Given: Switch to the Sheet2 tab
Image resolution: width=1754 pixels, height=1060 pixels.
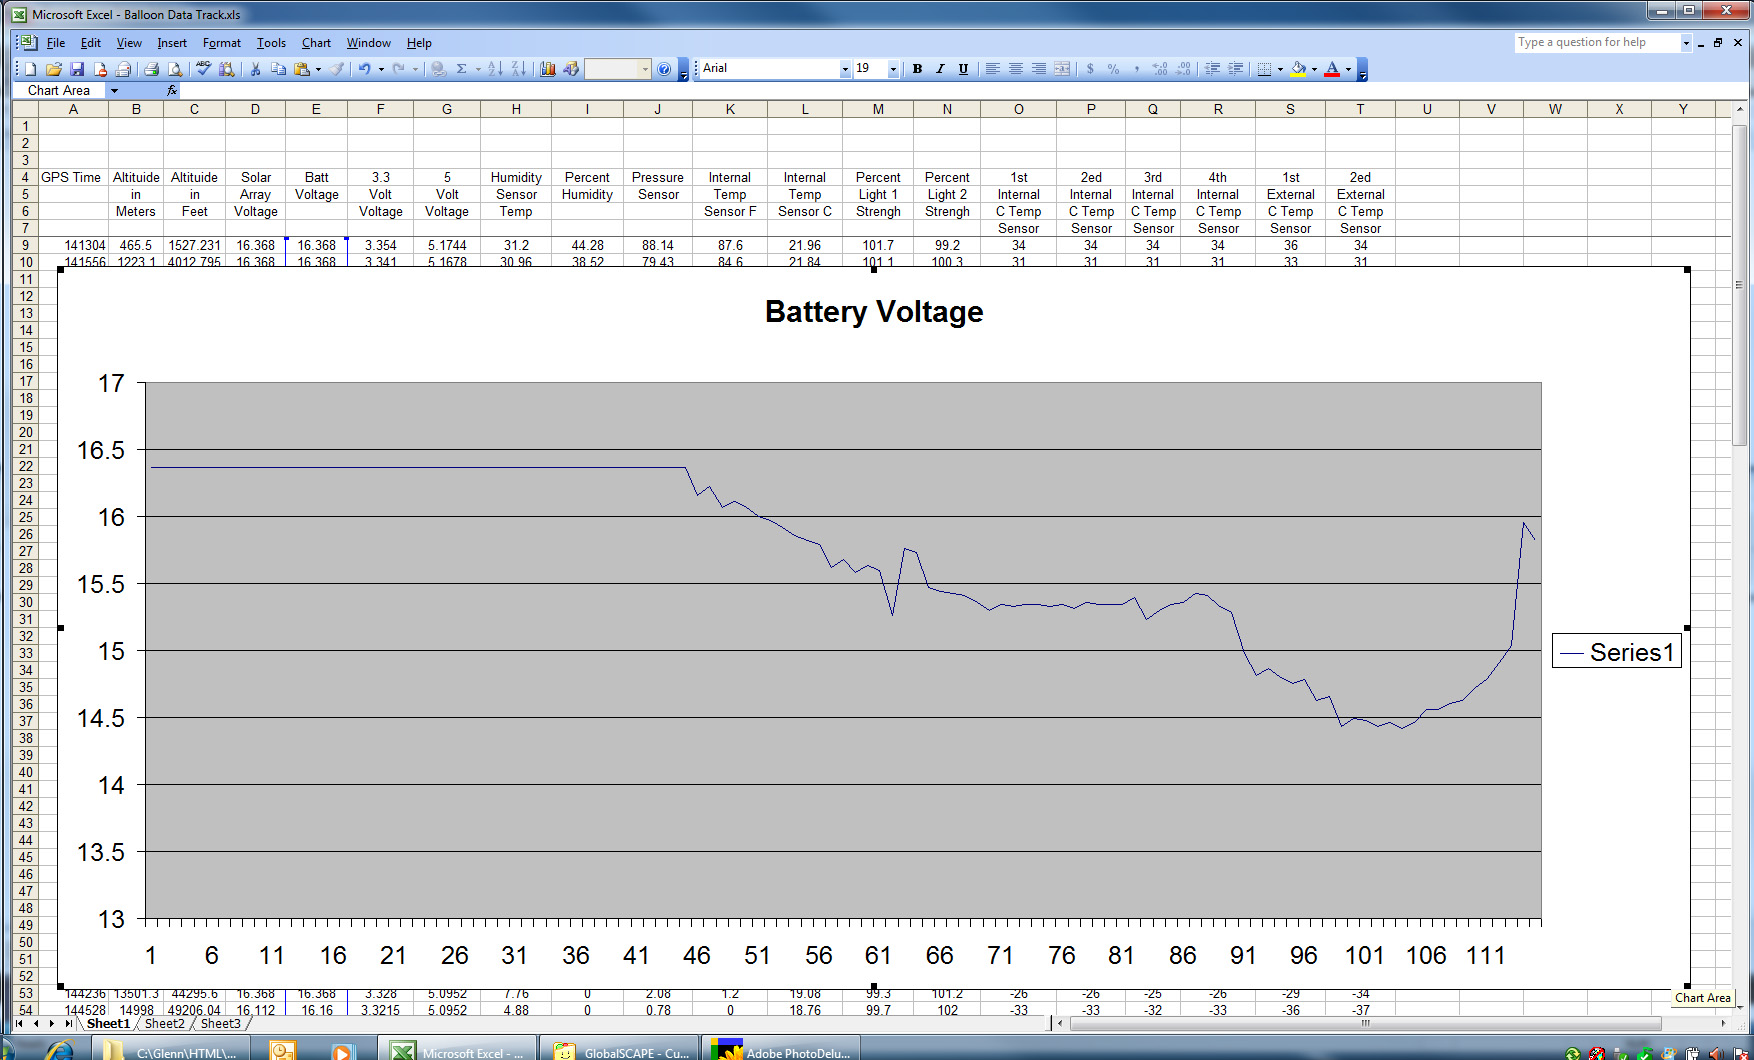Looking at the screenshot, I should 165,1023.
